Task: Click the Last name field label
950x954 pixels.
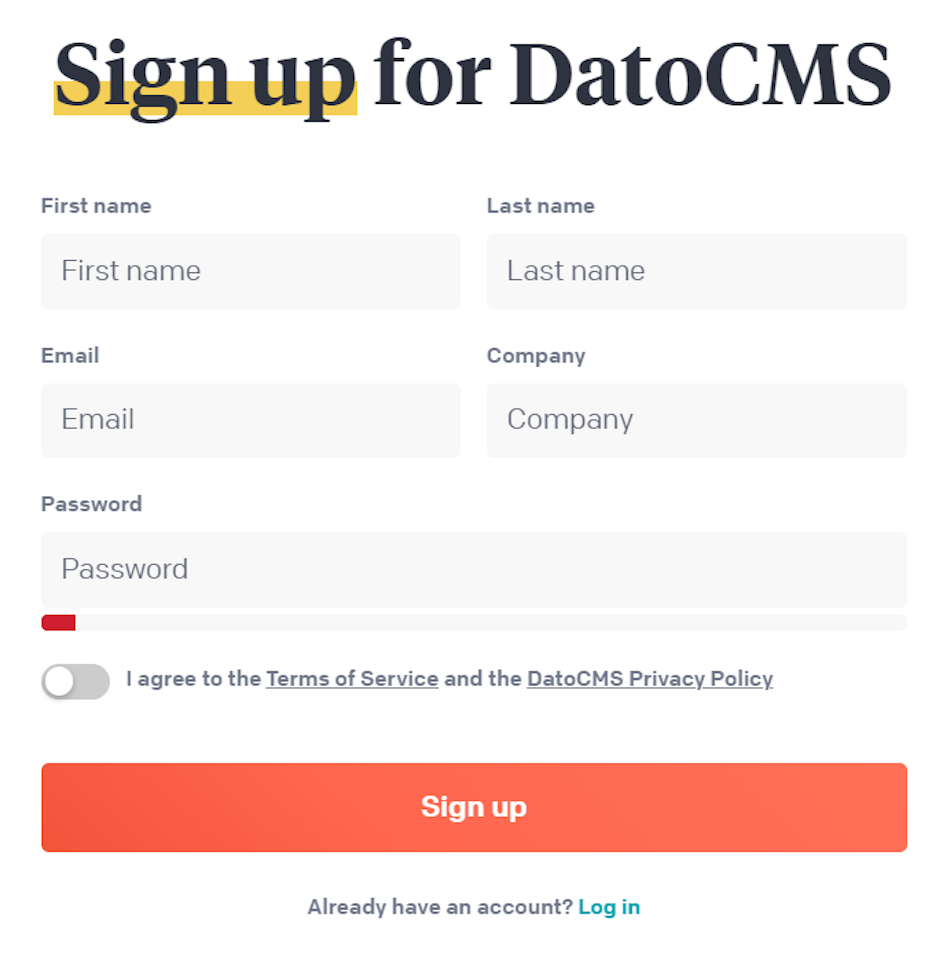Action: click(540, 206)
